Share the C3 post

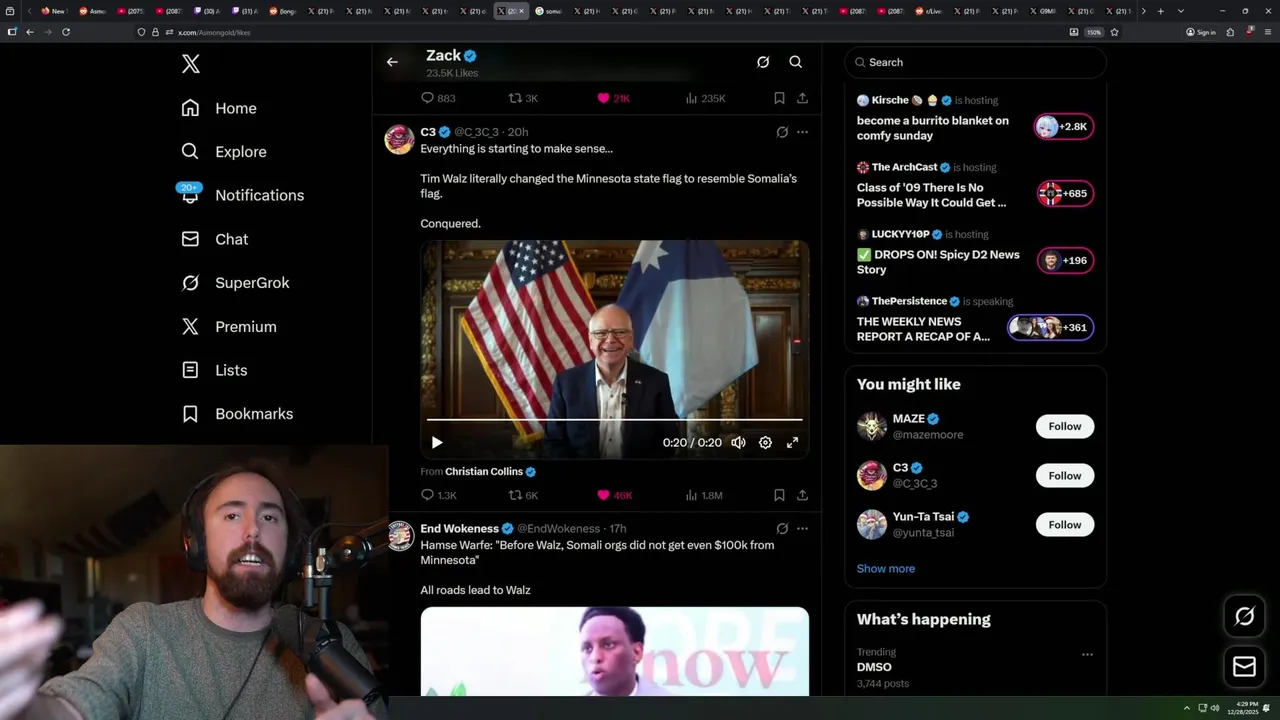[802, 495]
